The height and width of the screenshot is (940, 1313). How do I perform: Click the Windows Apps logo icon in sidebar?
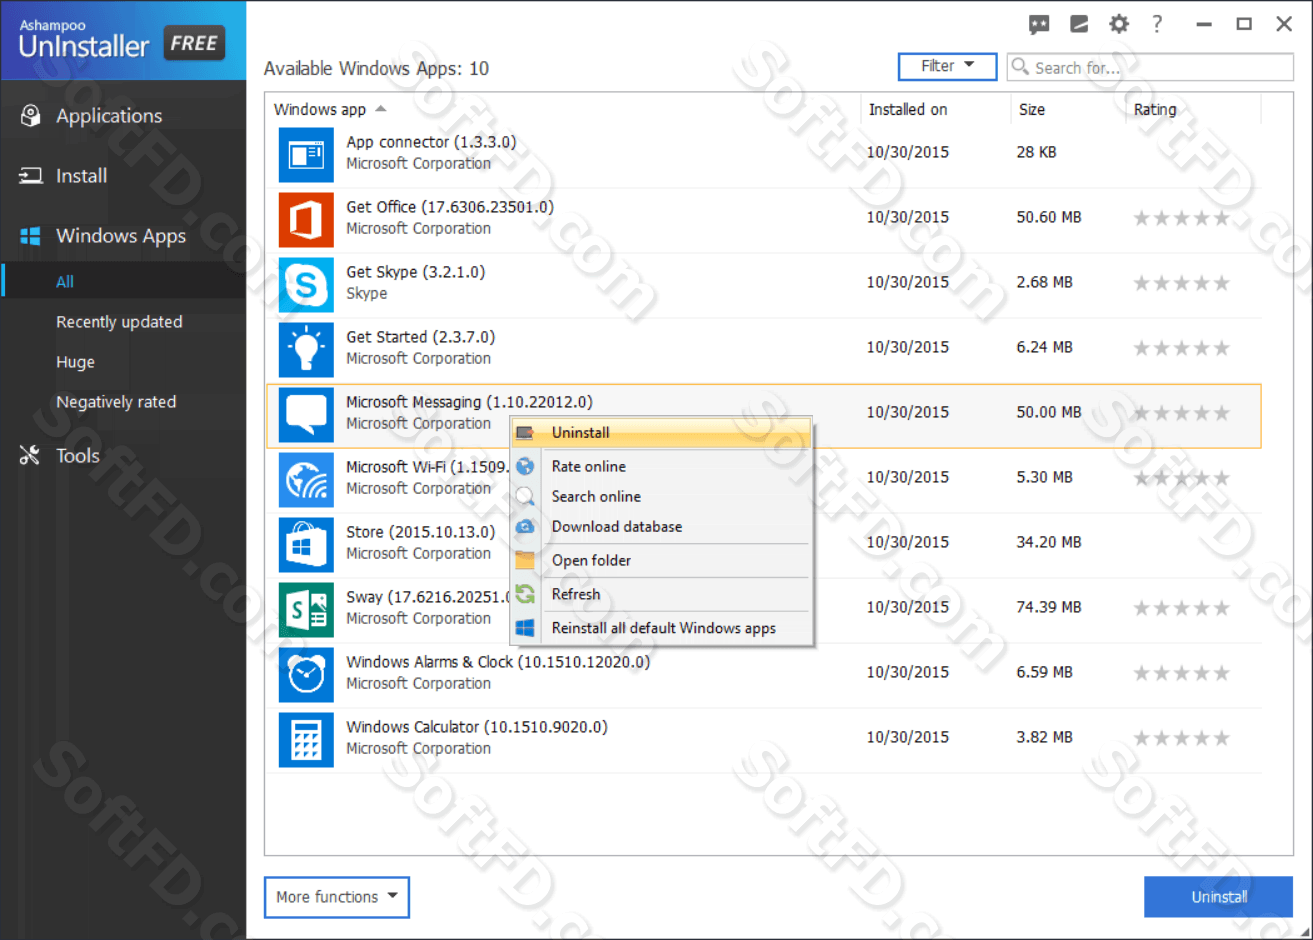(31, 236)
